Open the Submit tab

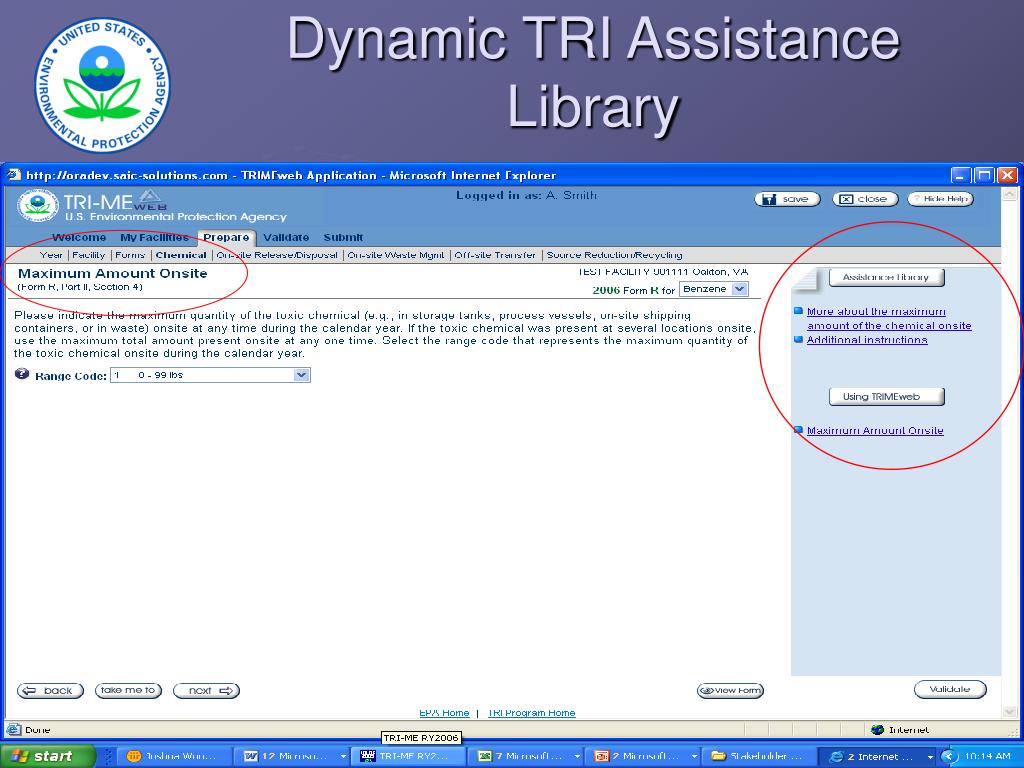[x=343, y=237]
